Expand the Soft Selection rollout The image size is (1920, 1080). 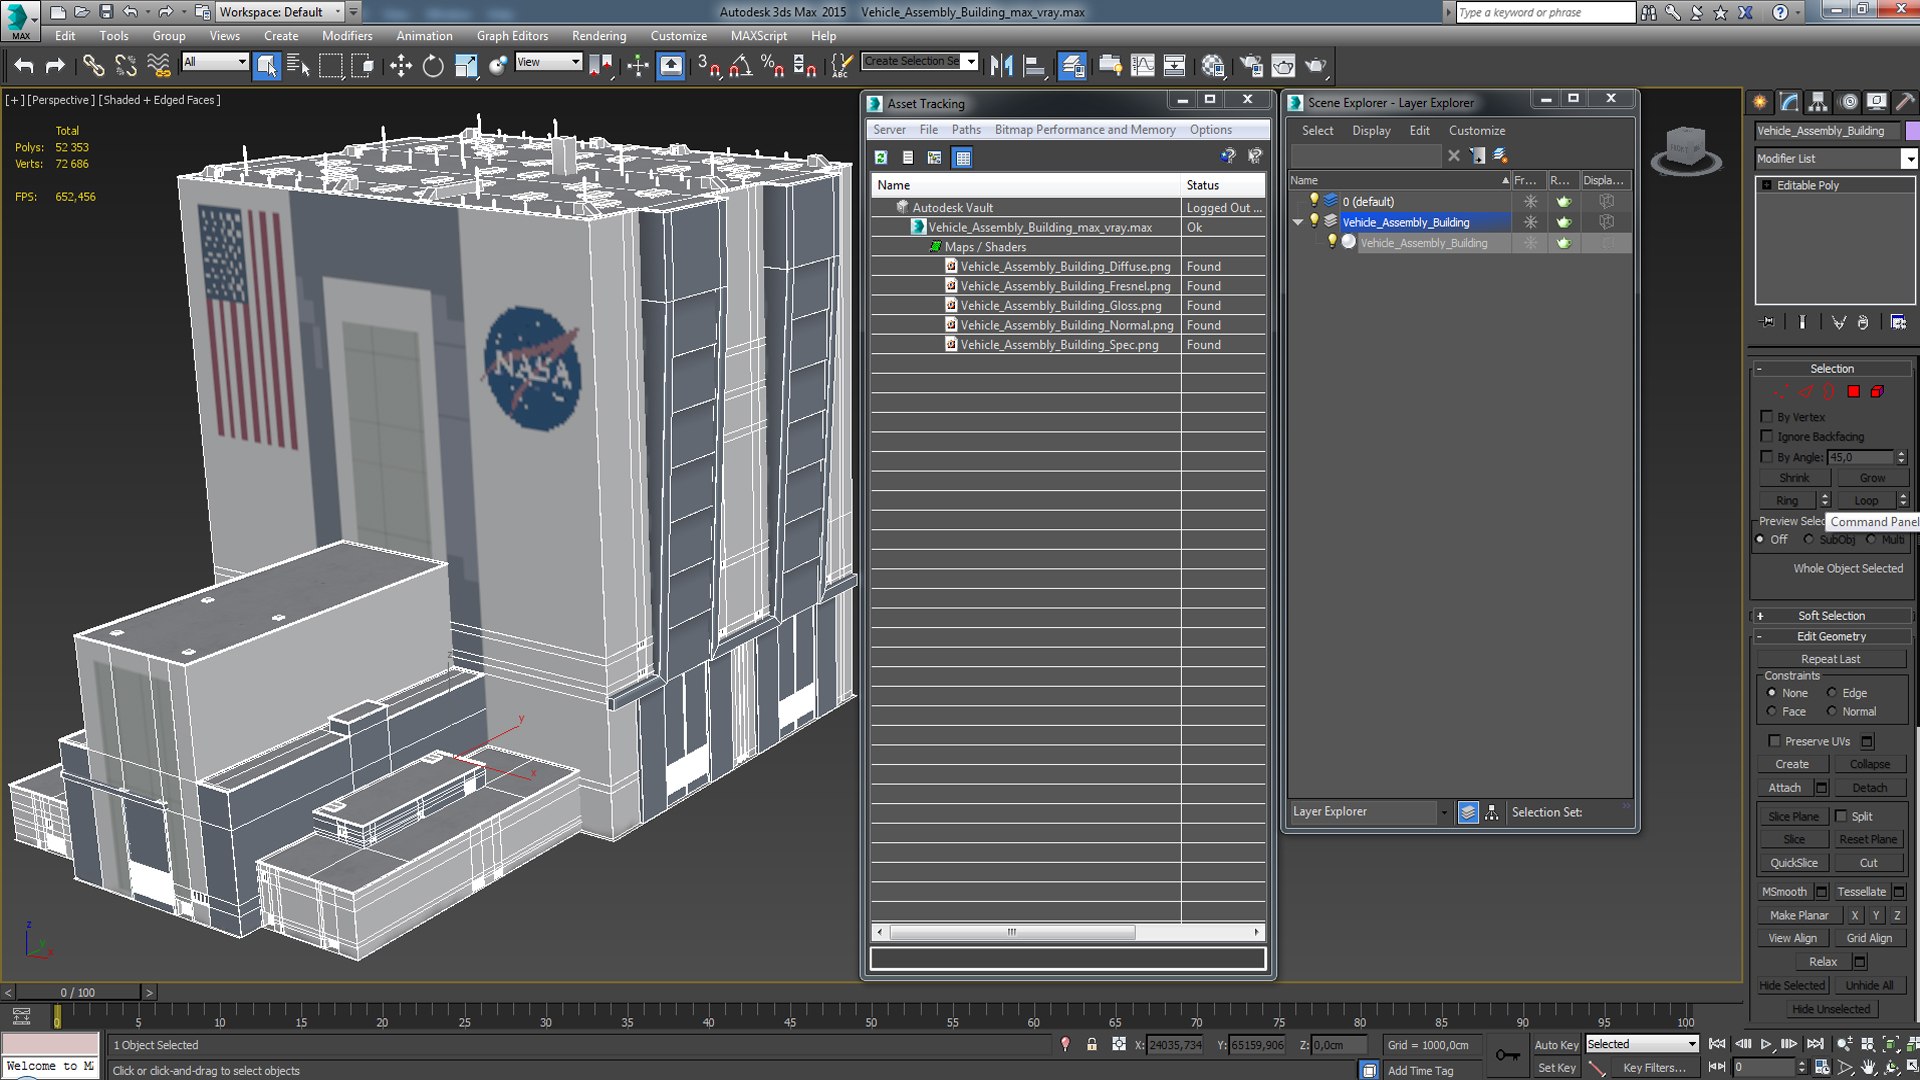[x=1831, y=615]
